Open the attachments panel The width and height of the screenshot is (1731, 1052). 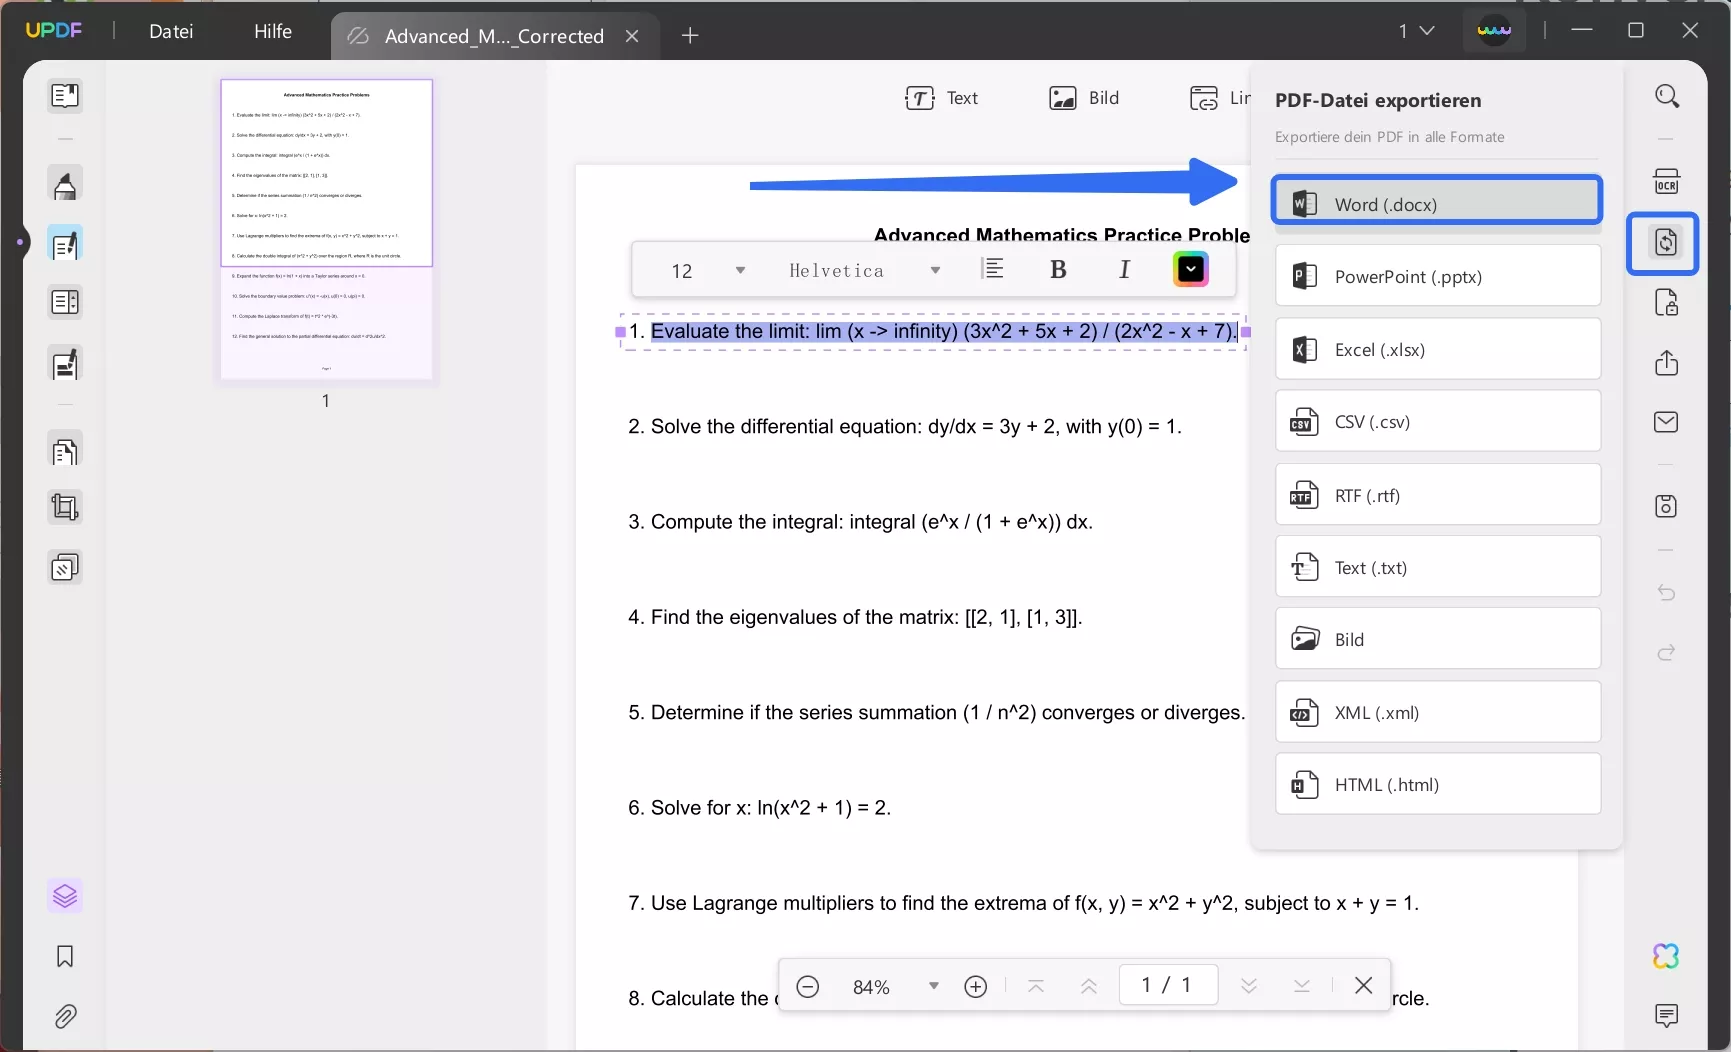pos(65,1016)
